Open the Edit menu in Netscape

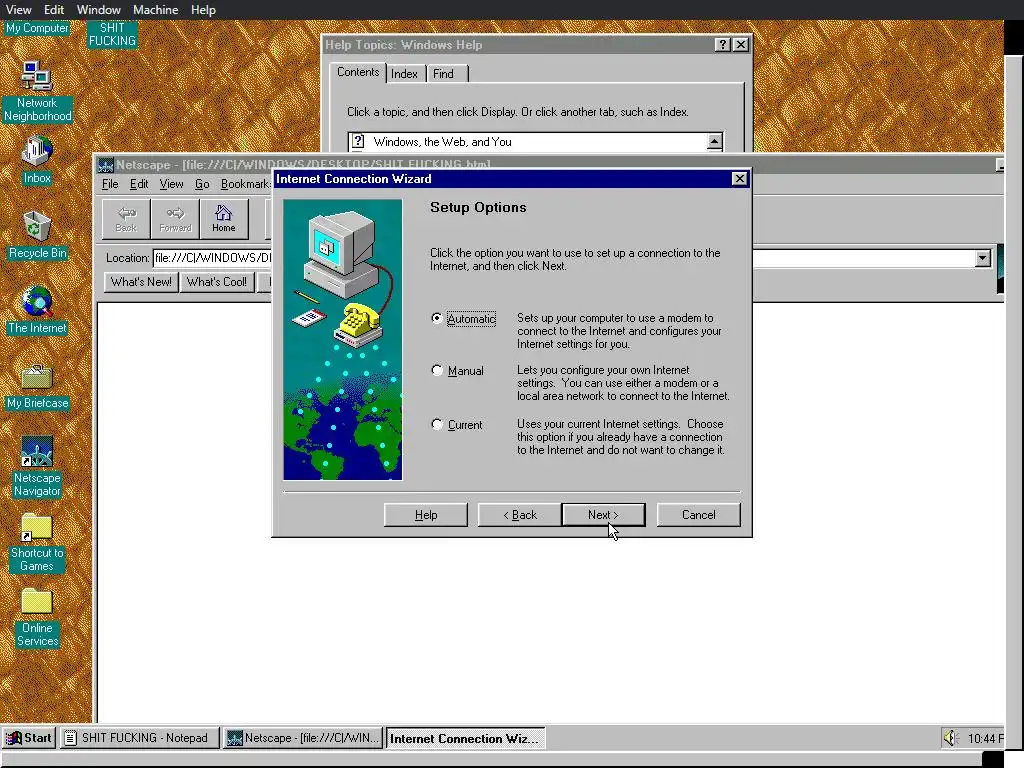point(138,184)
